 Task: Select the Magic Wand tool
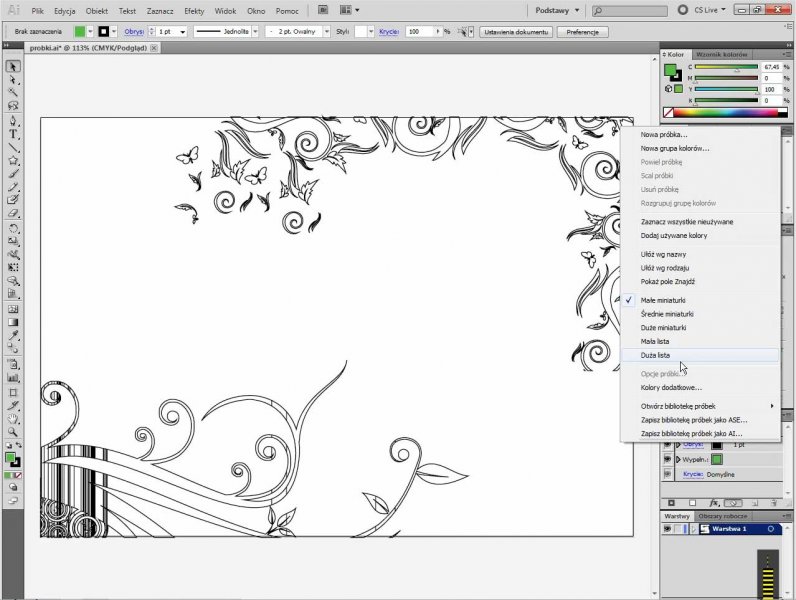(x=13, y=92)
